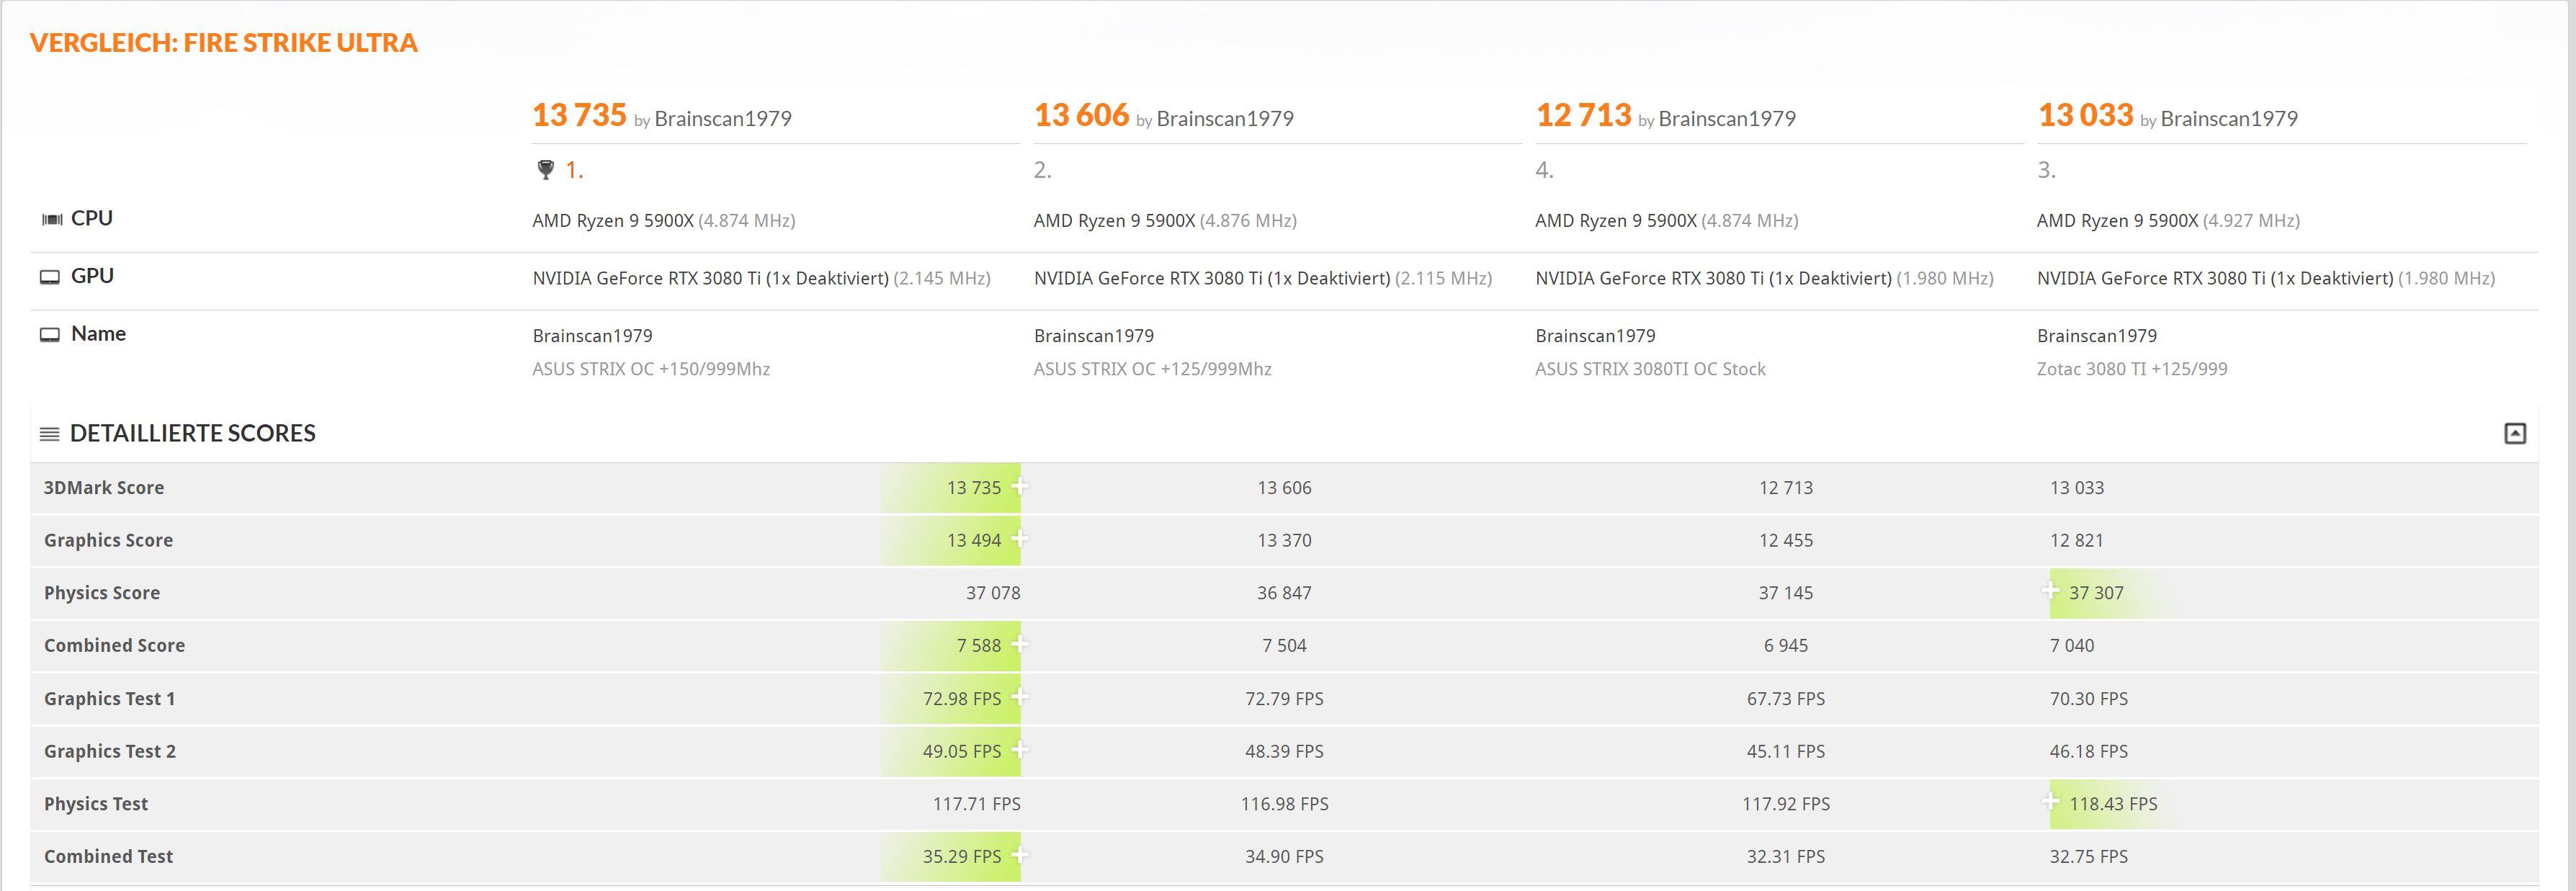This screenshot has height=891, width=2576.
Task: Click the ASUS STRIX OC +125/999Mhz description
Action: click(x=1153, y=369)
